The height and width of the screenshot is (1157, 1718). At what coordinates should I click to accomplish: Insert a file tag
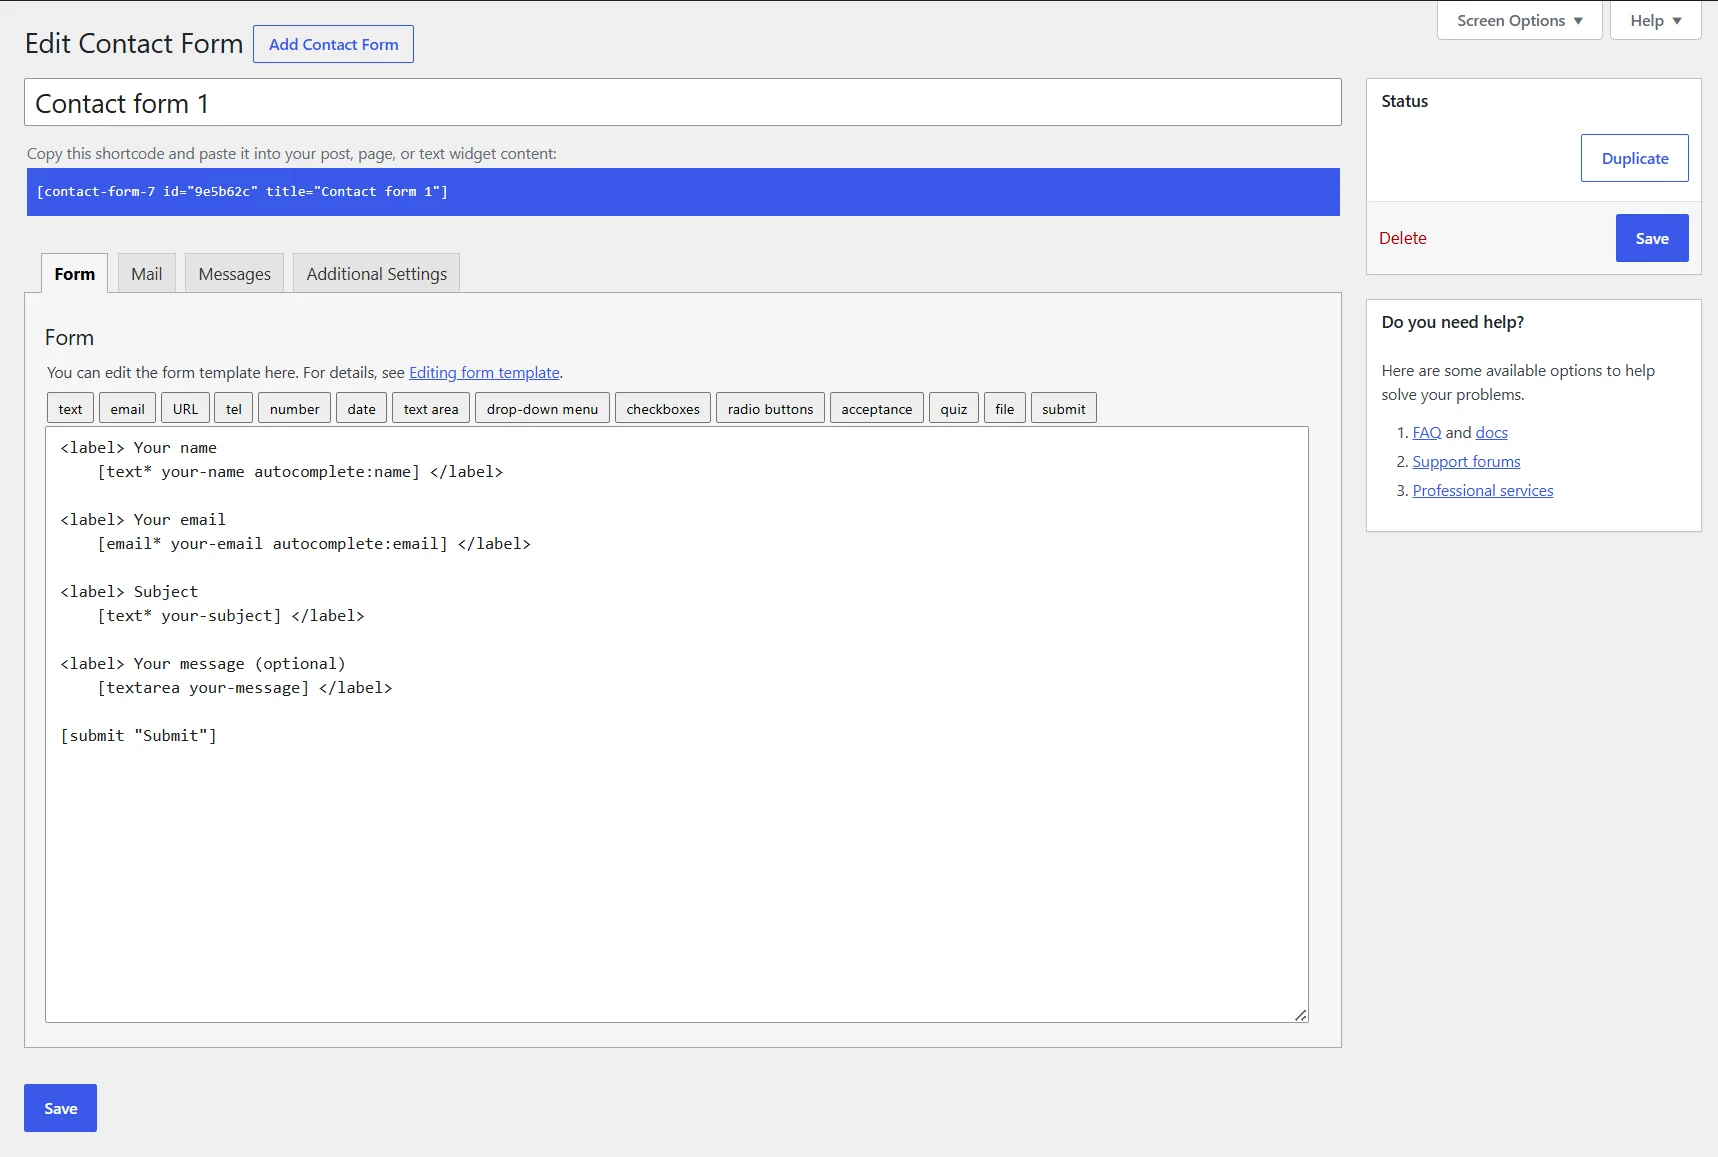(1005, 408)
